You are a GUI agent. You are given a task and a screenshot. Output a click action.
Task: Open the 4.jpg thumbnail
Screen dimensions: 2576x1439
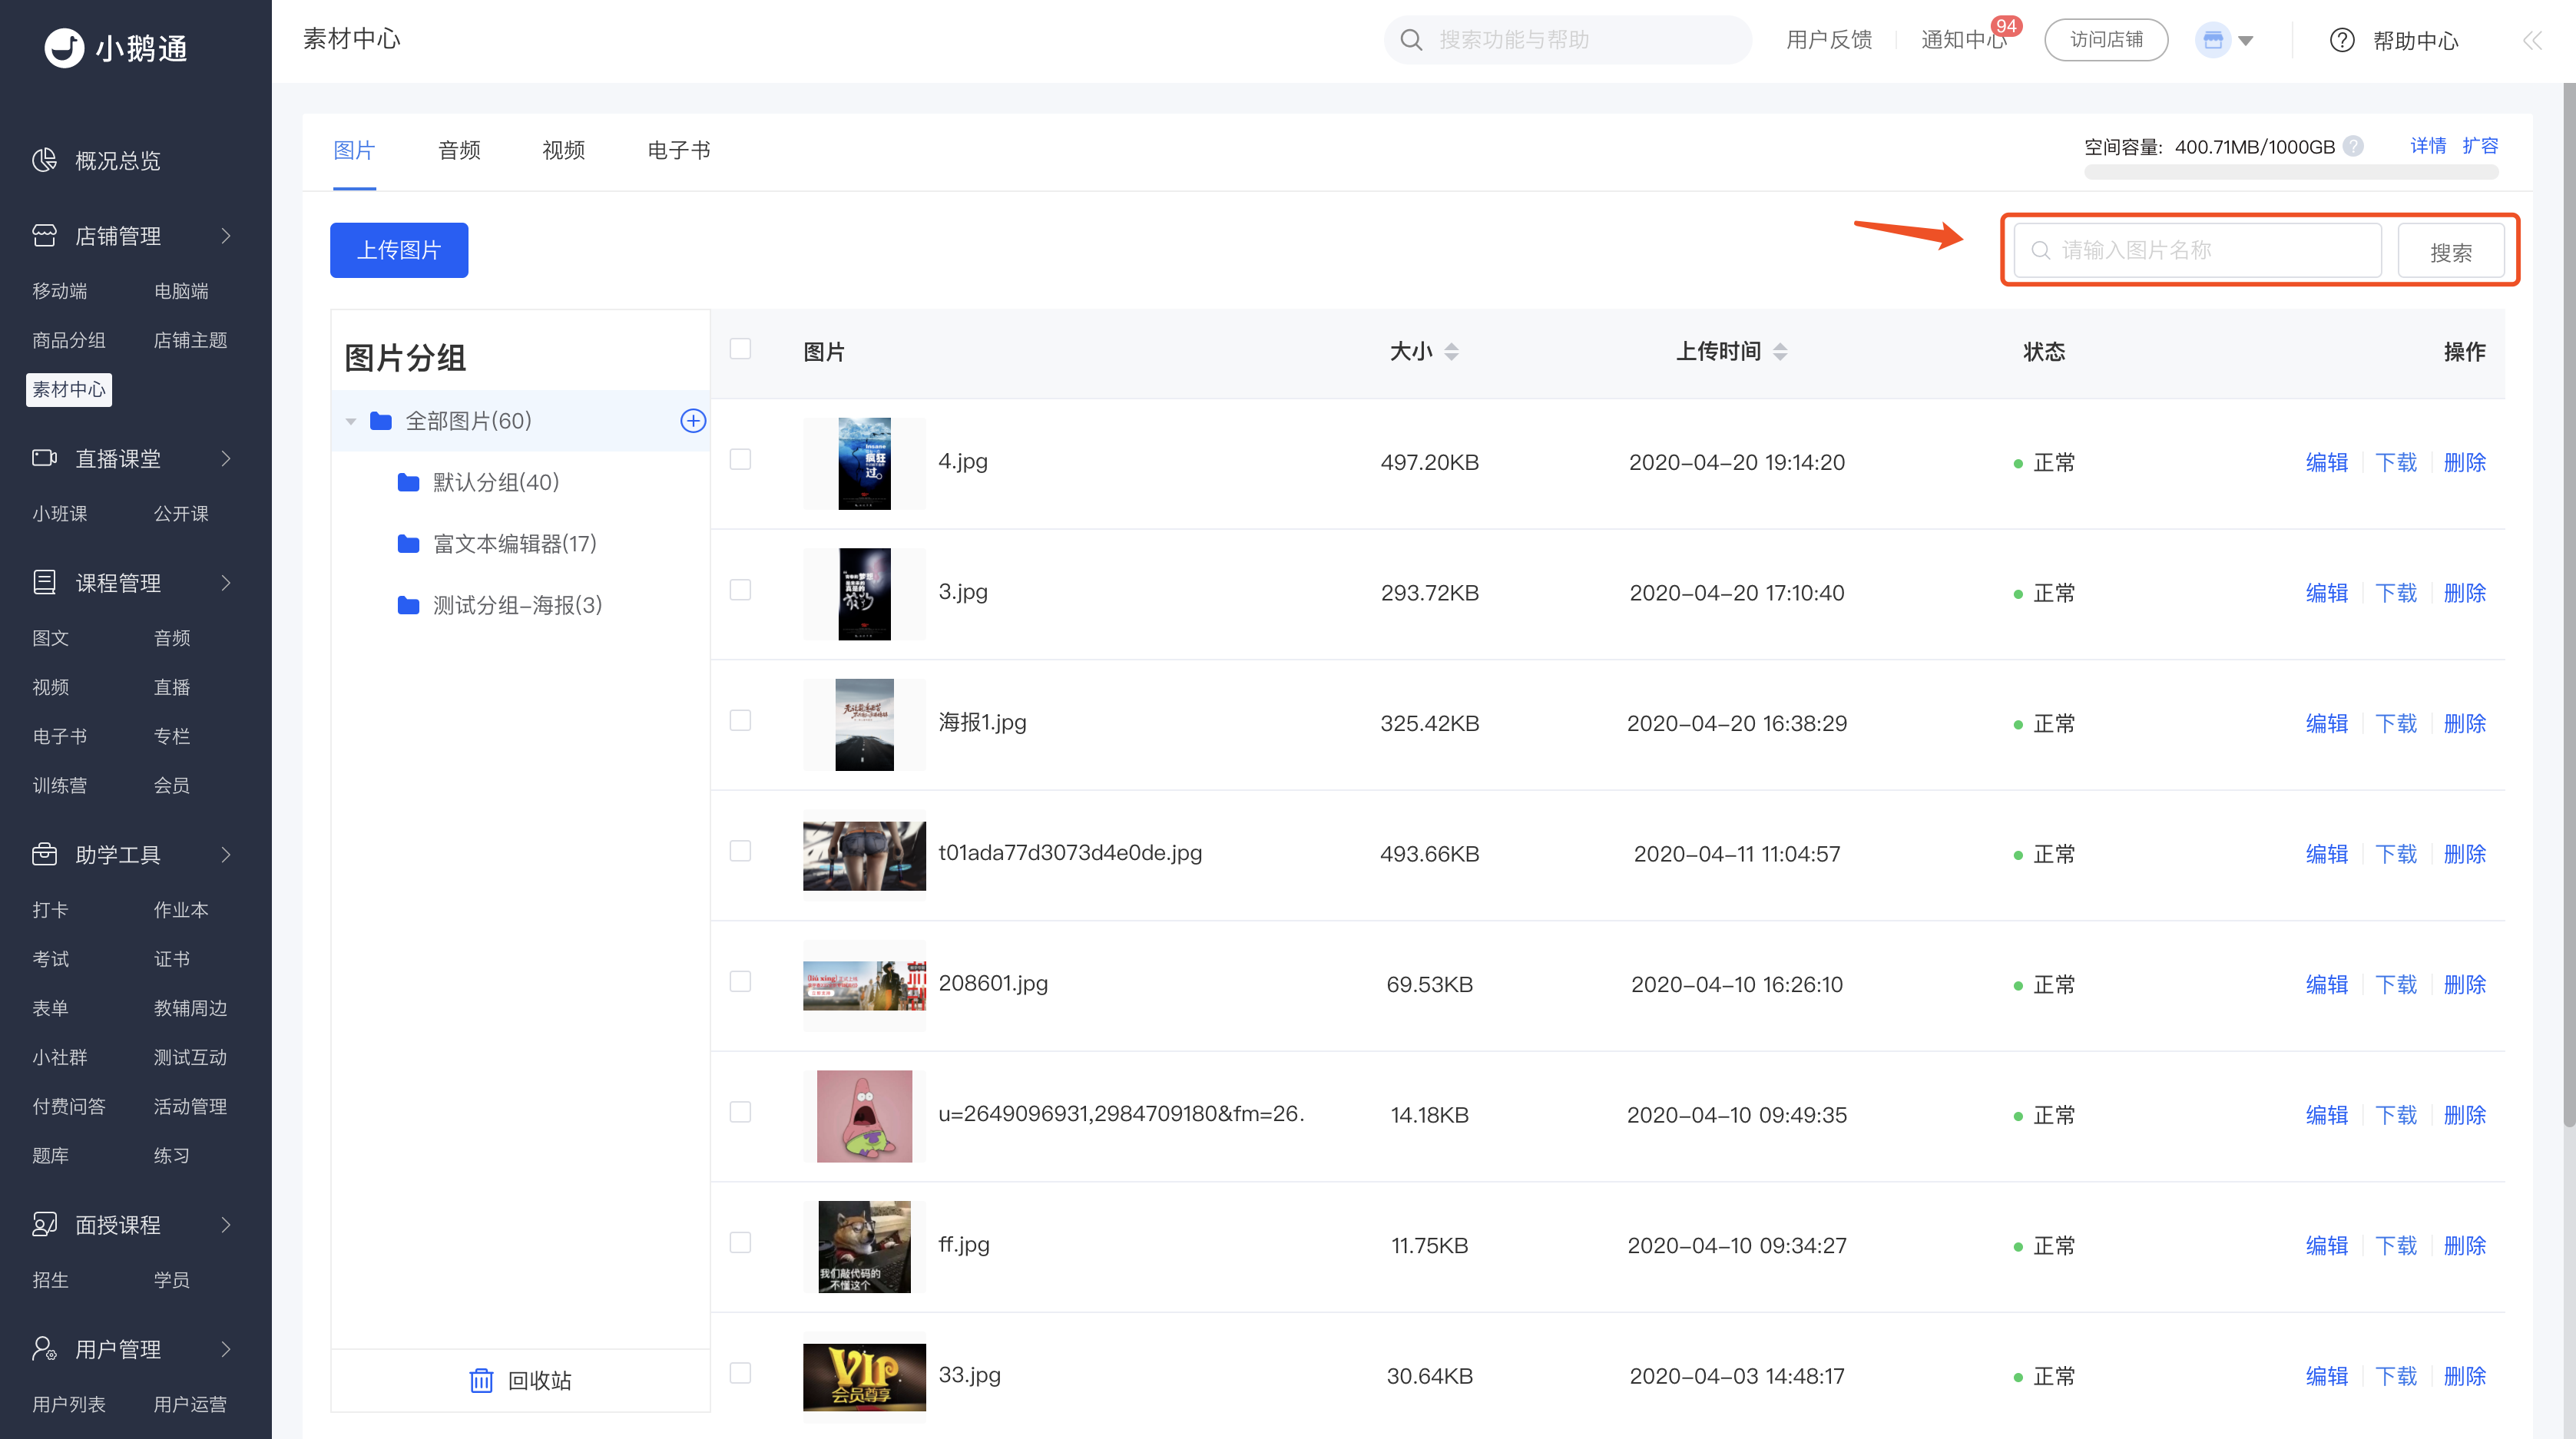864,463
